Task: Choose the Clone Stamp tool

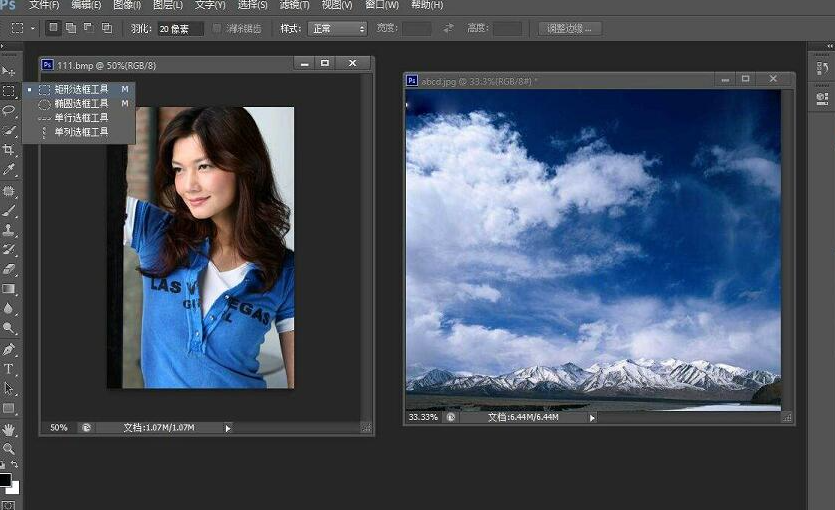Action: (x=9, y=230)
